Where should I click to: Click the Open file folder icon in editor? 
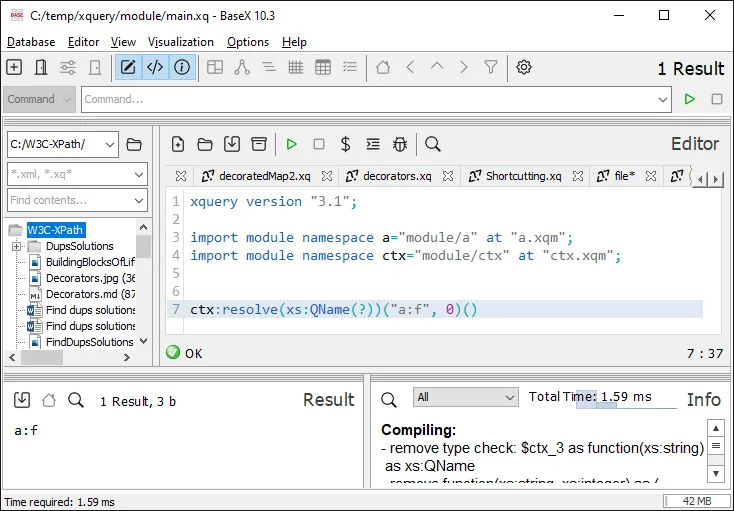pos(205,144)
